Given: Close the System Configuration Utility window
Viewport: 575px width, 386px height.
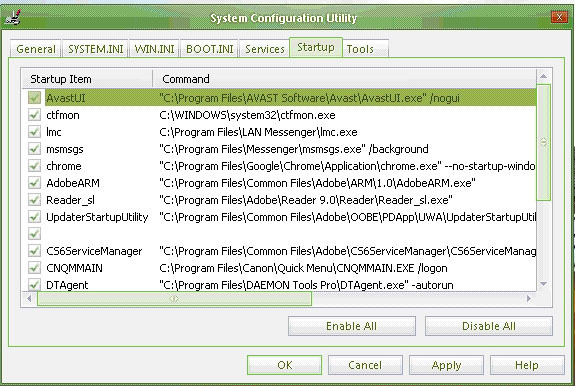Looking at the screenshot, I should click(x=559, y=17).
